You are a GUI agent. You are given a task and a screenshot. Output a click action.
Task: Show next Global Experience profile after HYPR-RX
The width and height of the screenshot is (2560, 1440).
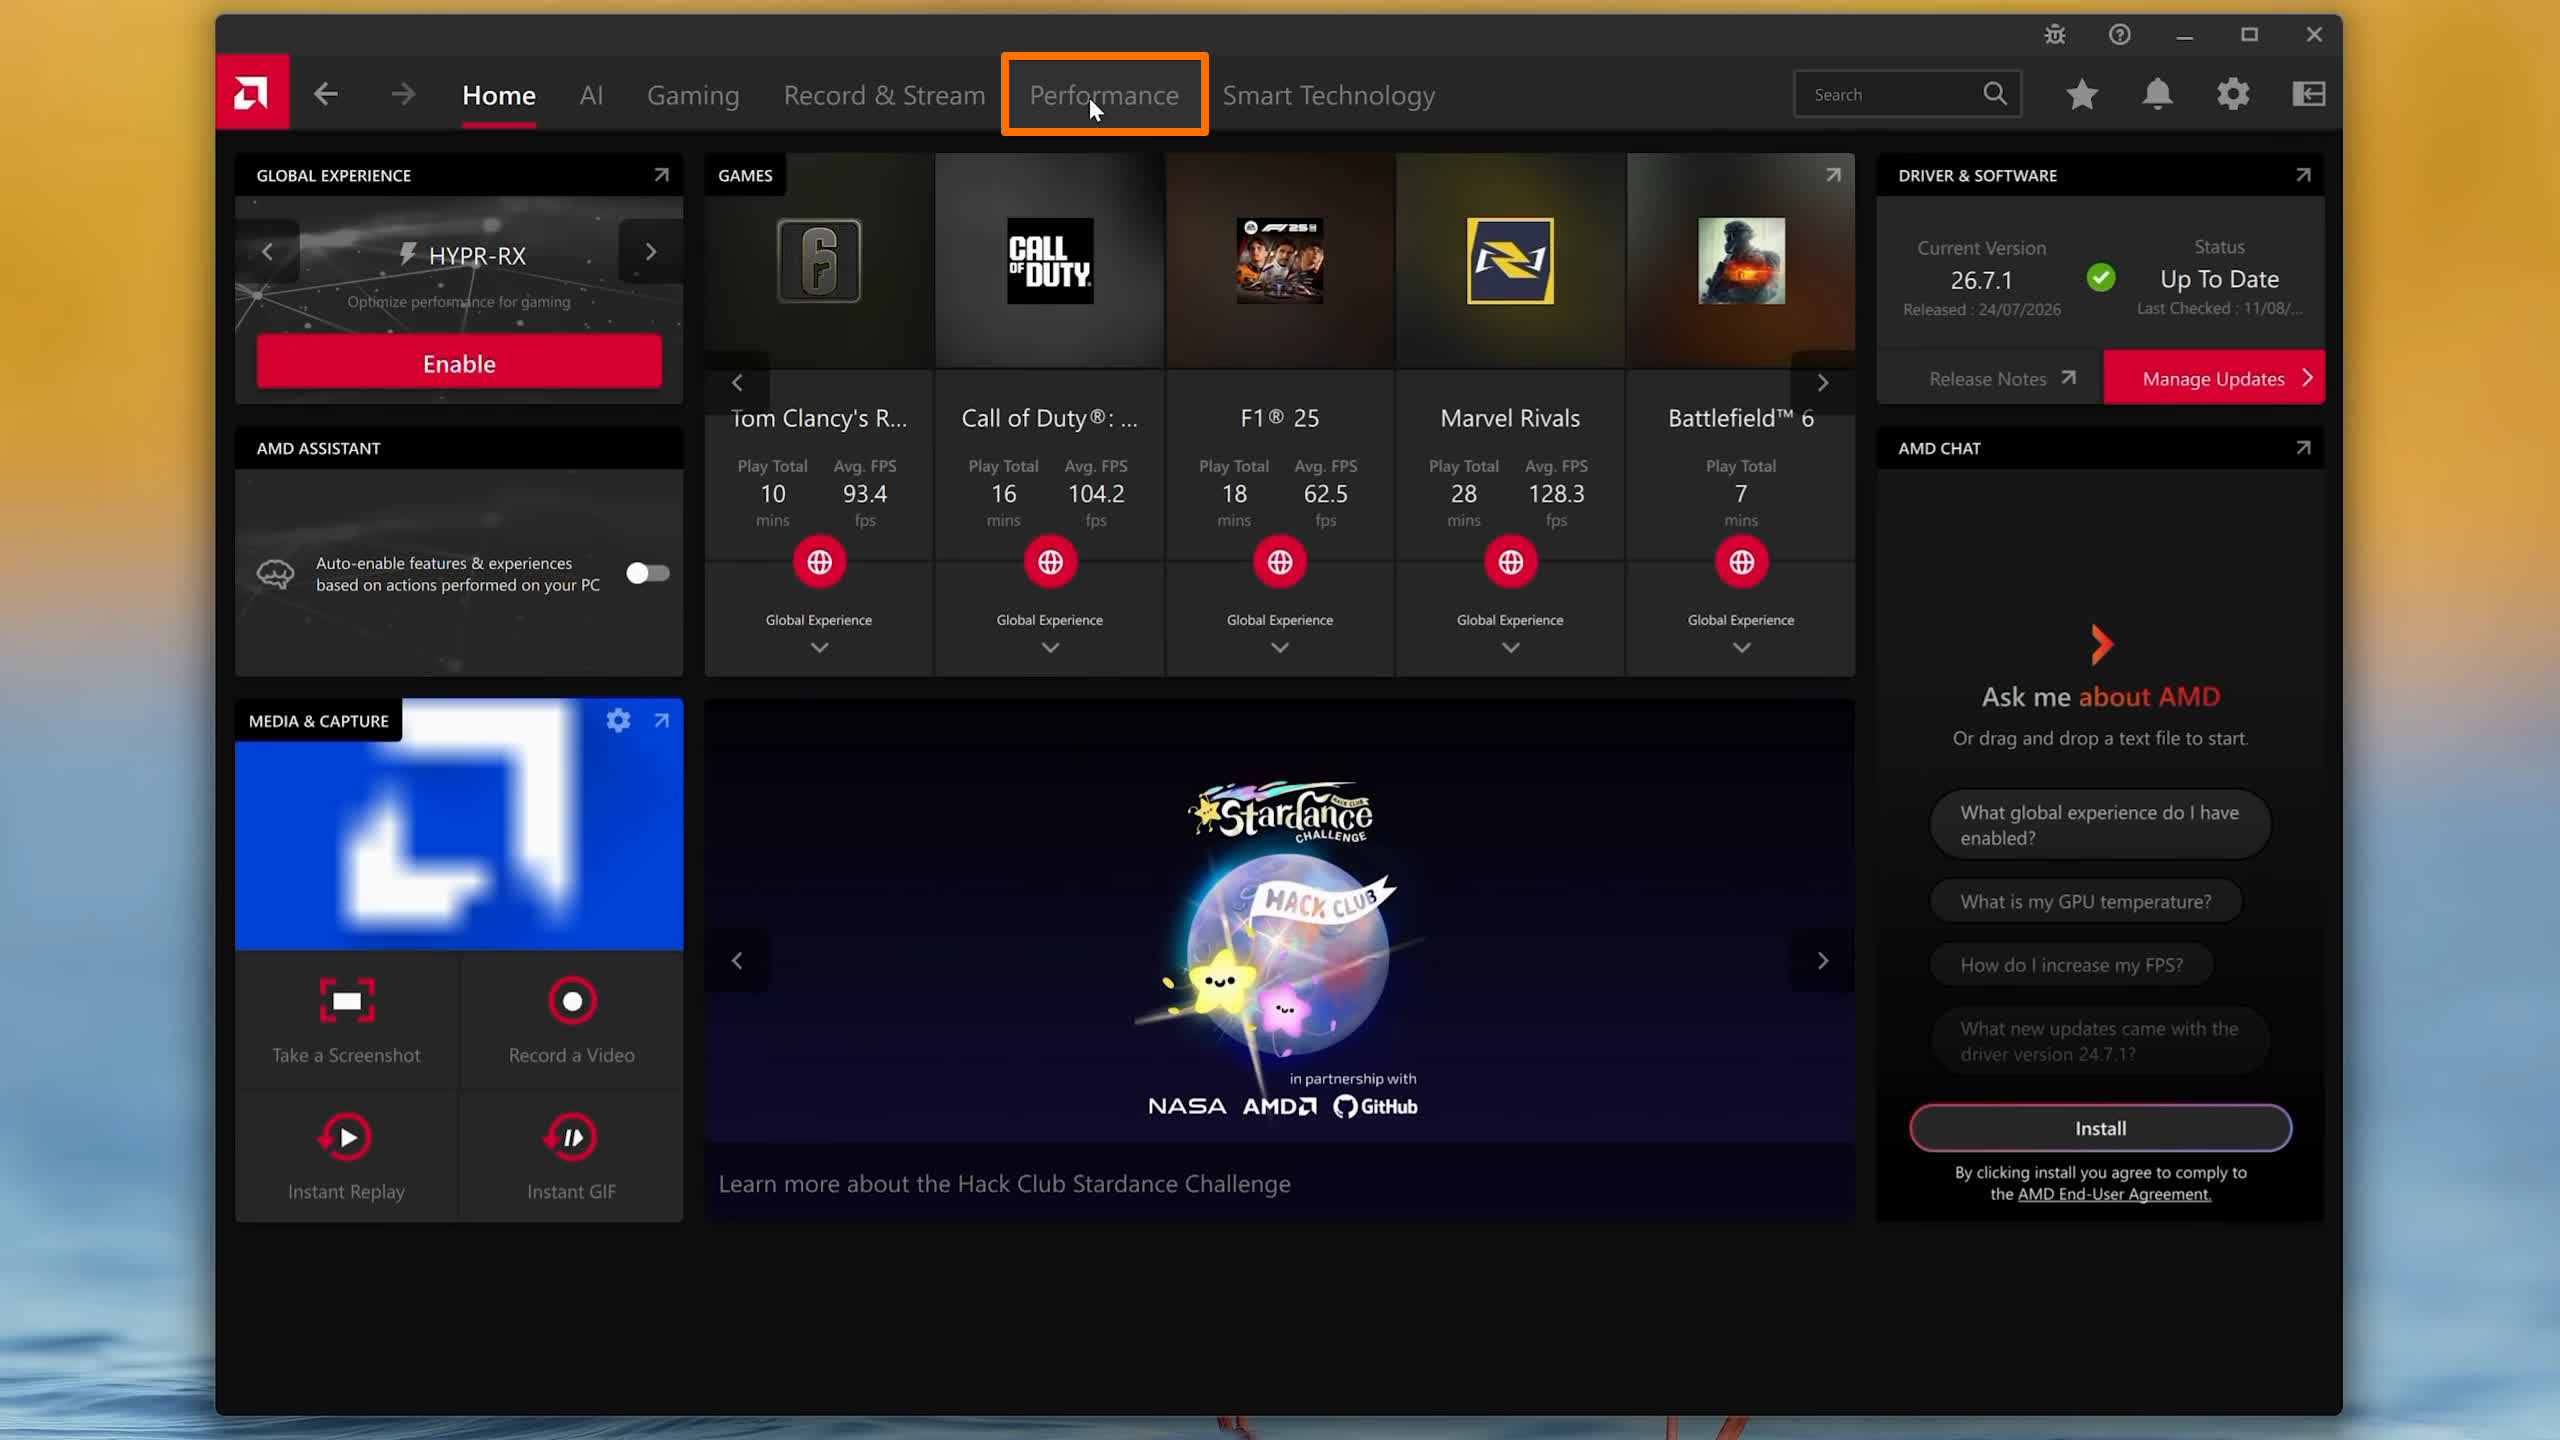(651, 251)
